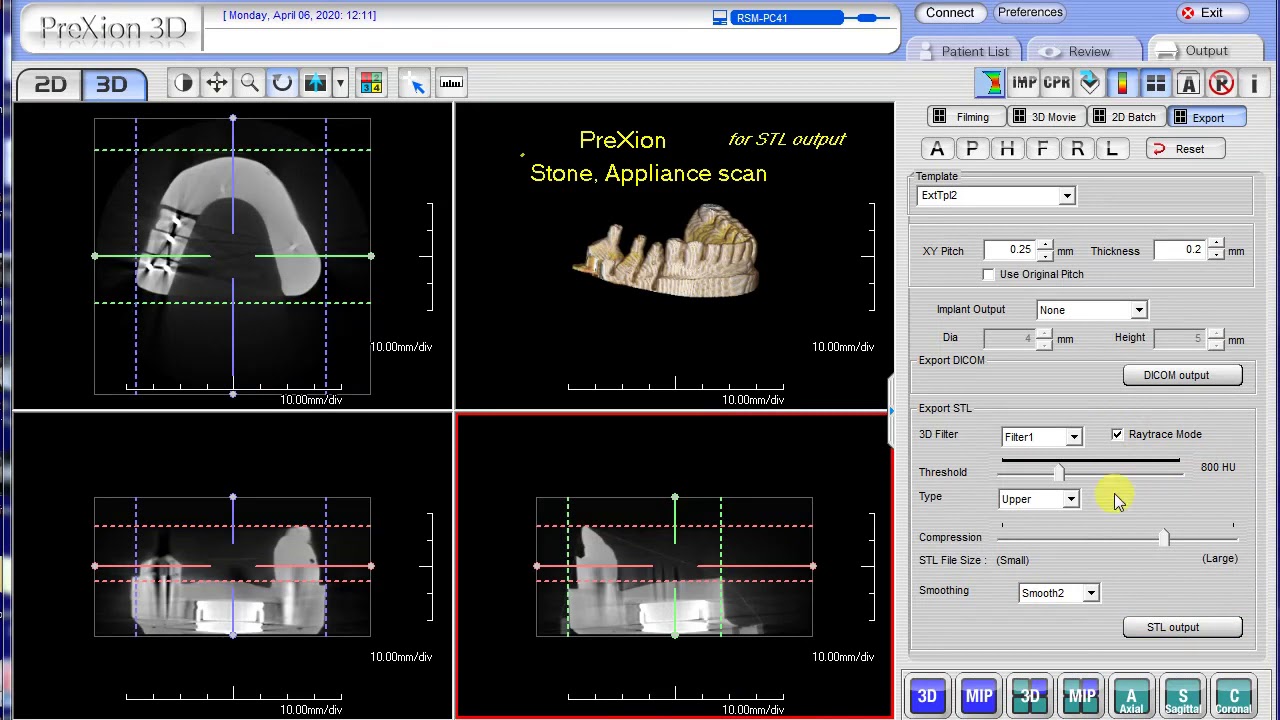Image resolution: width=1280 pixels, height=720 pixels.
Task: Show the Sagittal view
Action: 1183,696
